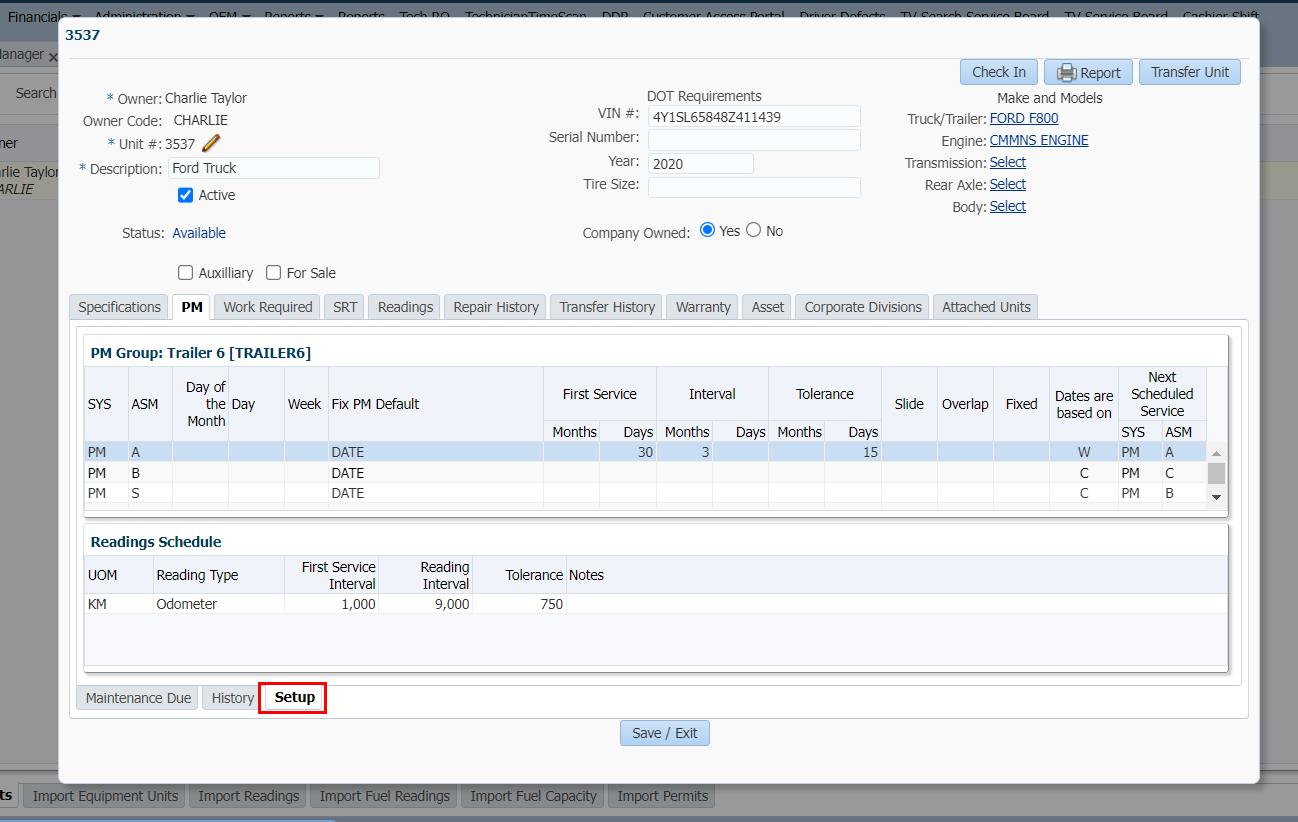Tick the For Sale checkbox

pyautogui.click(x=273, y=273)
